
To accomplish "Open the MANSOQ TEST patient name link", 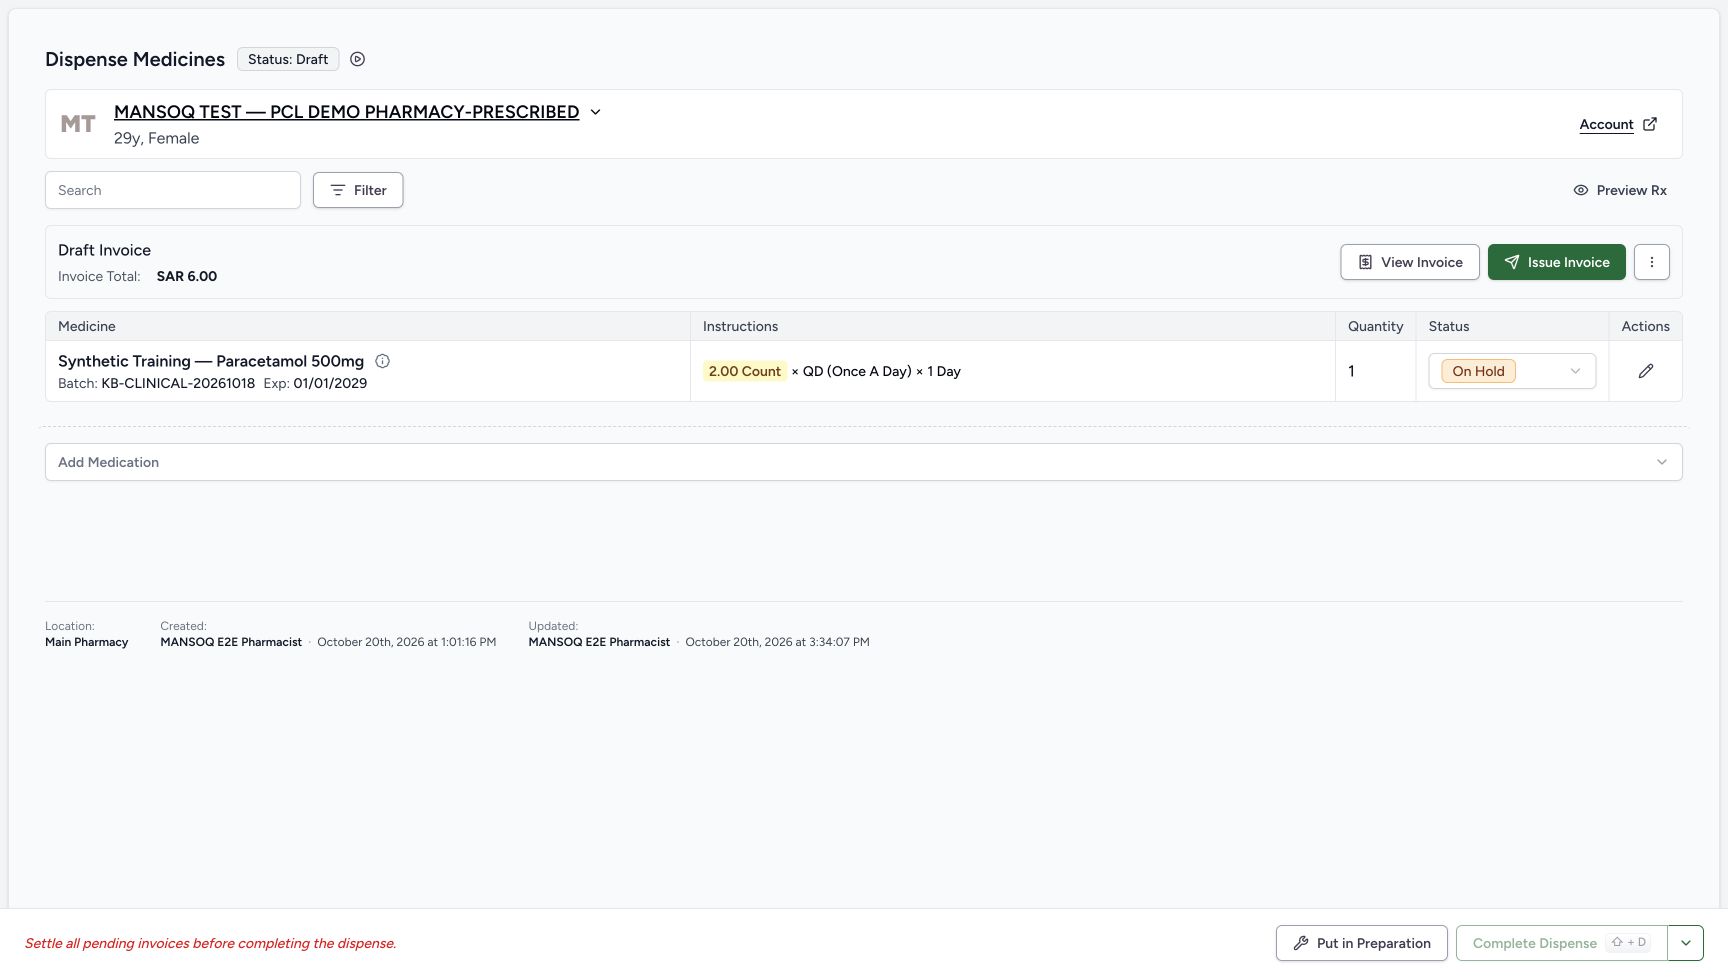I will coord(346,112).
